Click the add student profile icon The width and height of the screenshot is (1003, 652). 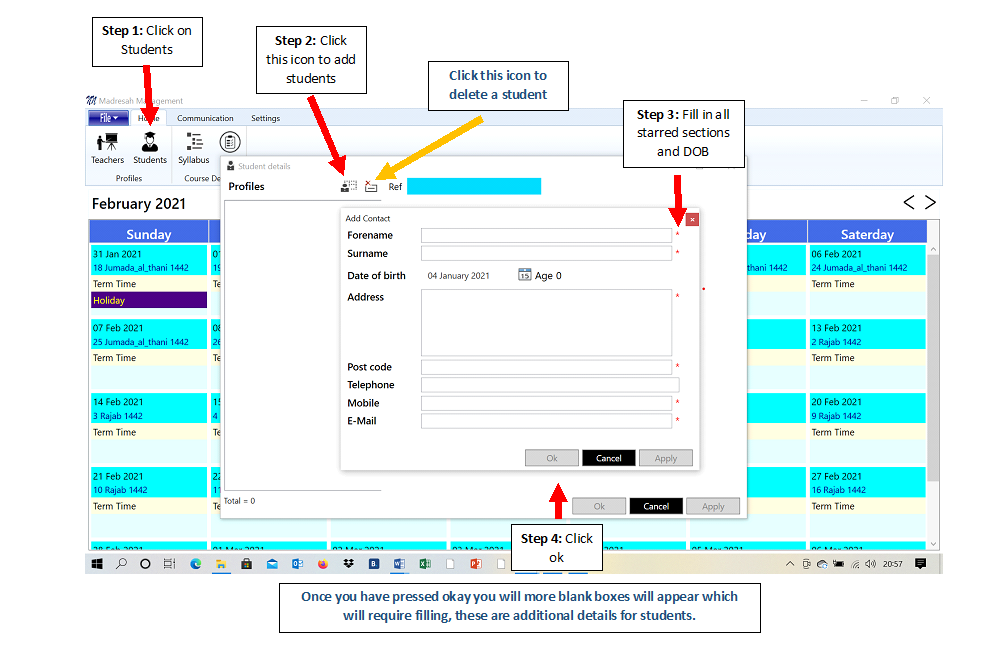click(x=348, y=186)
